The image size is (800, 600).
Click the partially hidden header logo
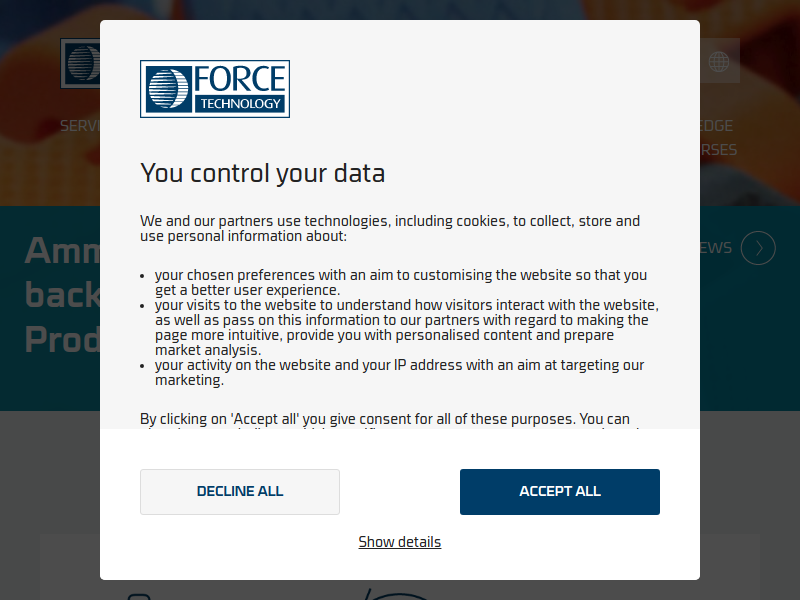80,63
